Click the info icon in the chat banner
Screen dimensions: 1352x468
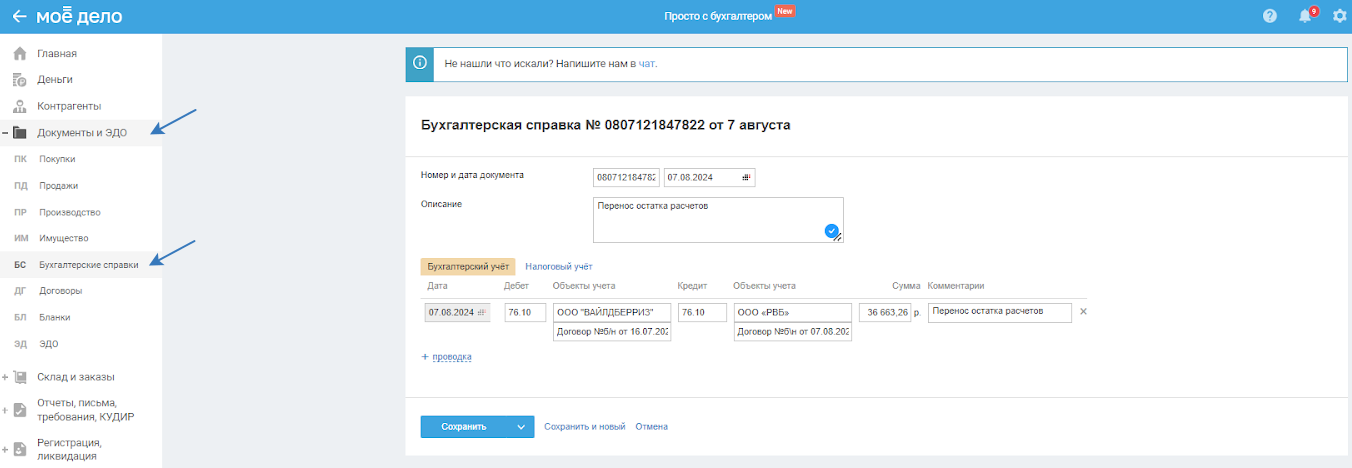pyautogui.click(x=419, y=63)
